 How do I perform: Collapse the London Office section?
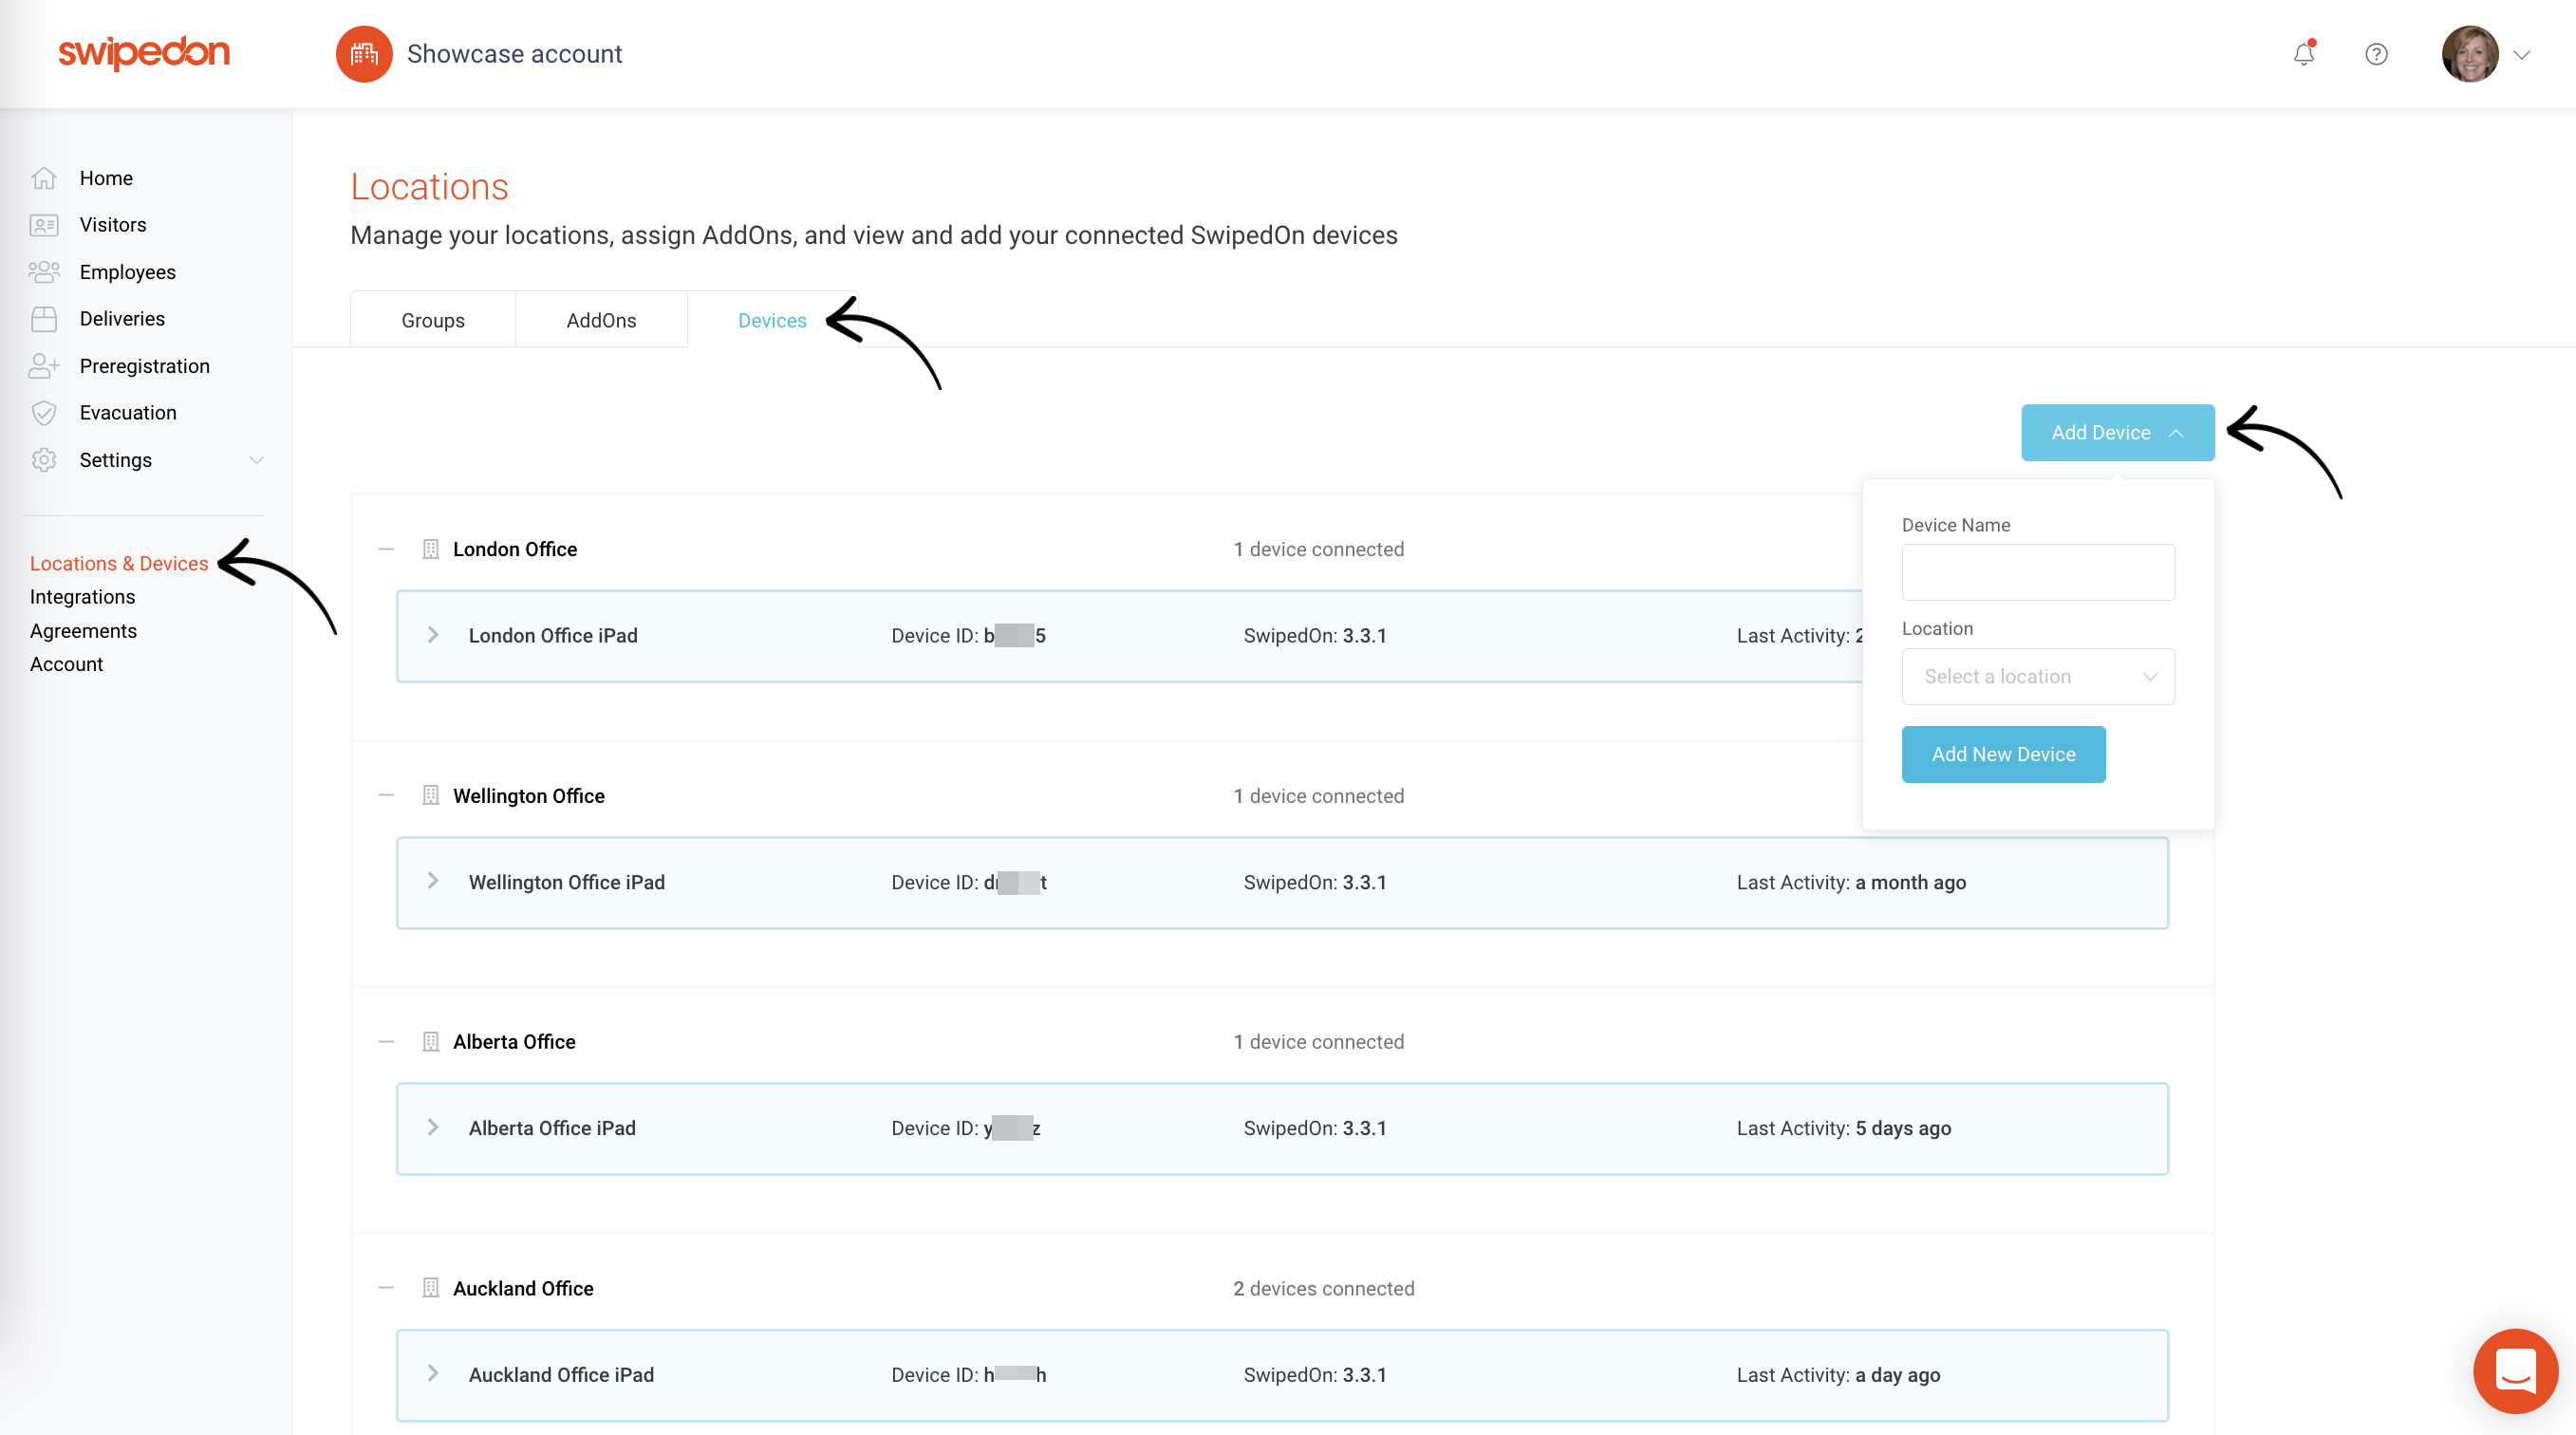pos(386,548)
